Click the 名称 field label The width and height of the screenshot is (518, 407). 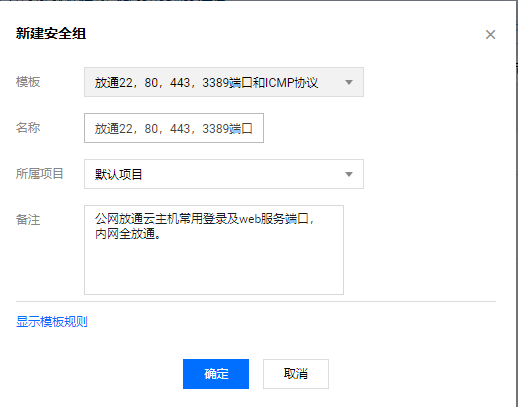[28, 128]
